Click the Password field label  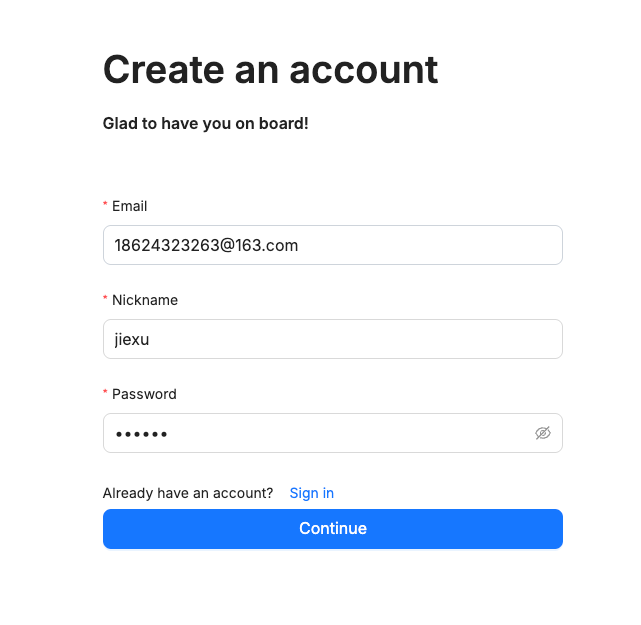[144, 394]
